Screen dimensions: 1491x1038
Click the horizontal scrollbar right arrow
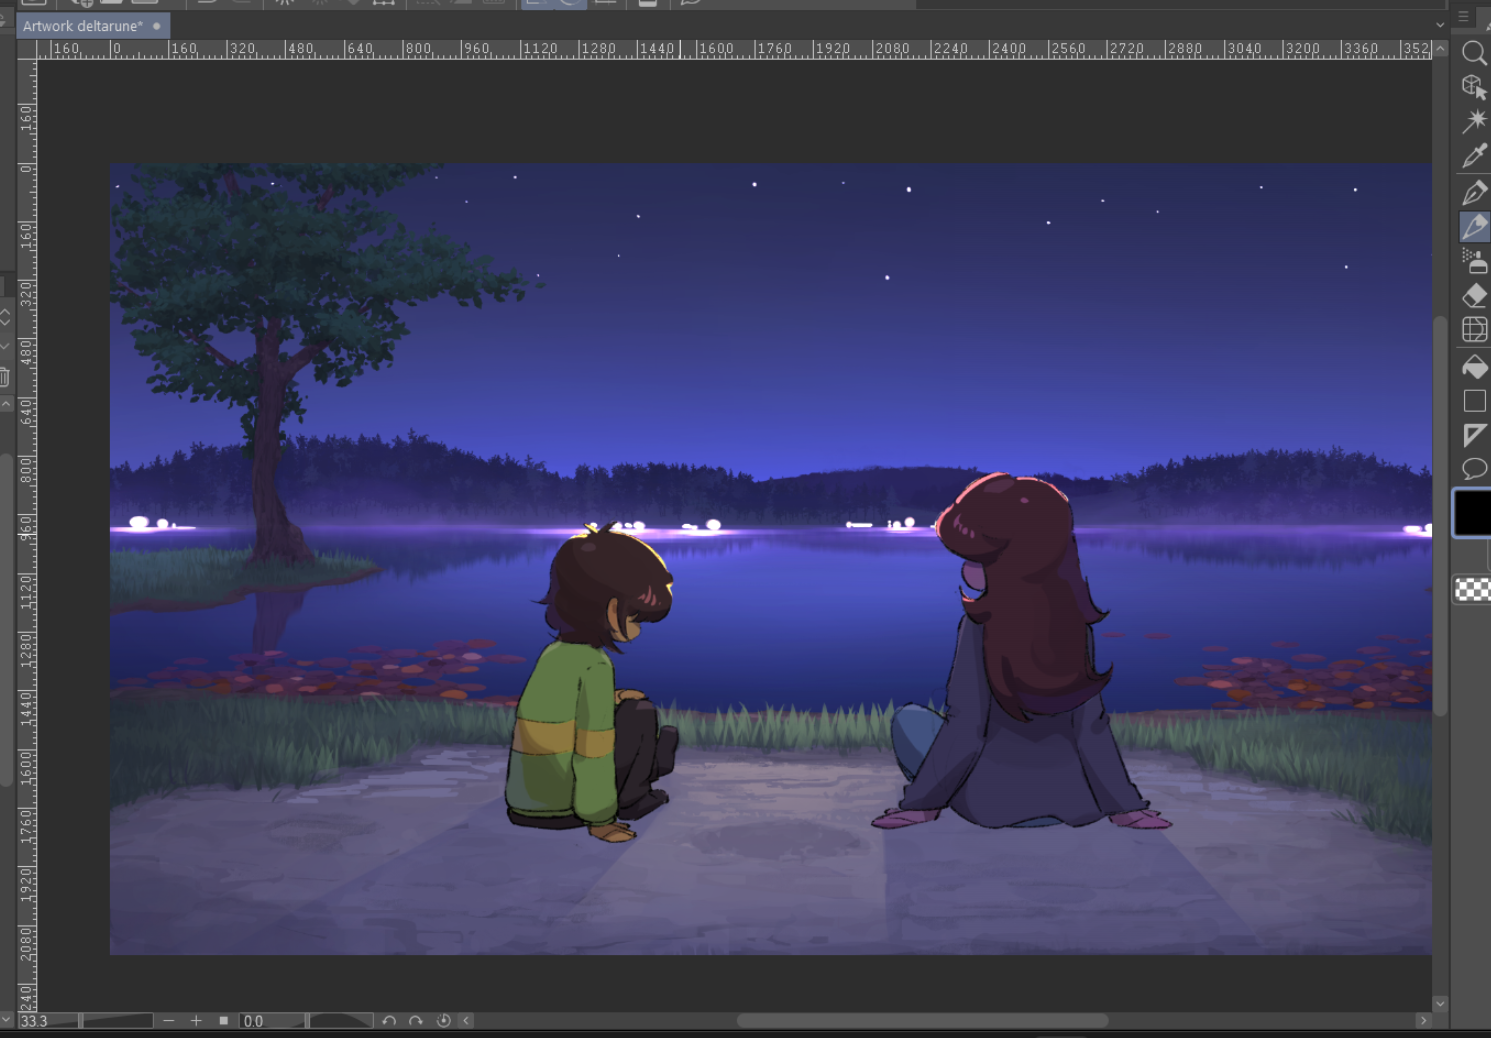click(1423, 1021)
